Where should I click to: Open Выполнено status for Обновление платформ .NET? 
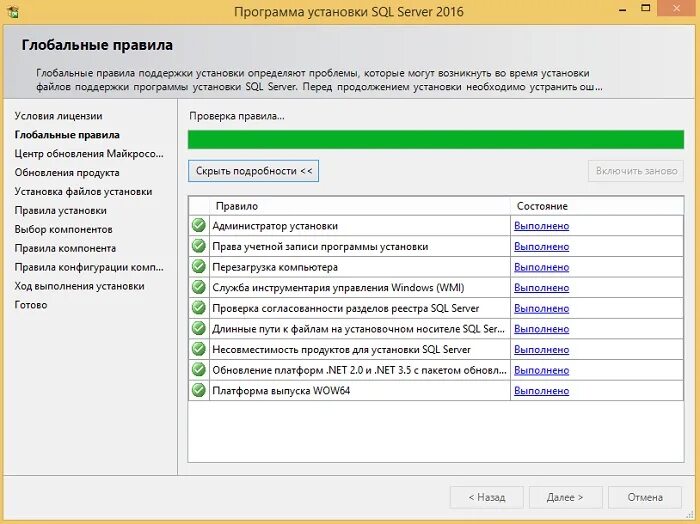point(542,370)
